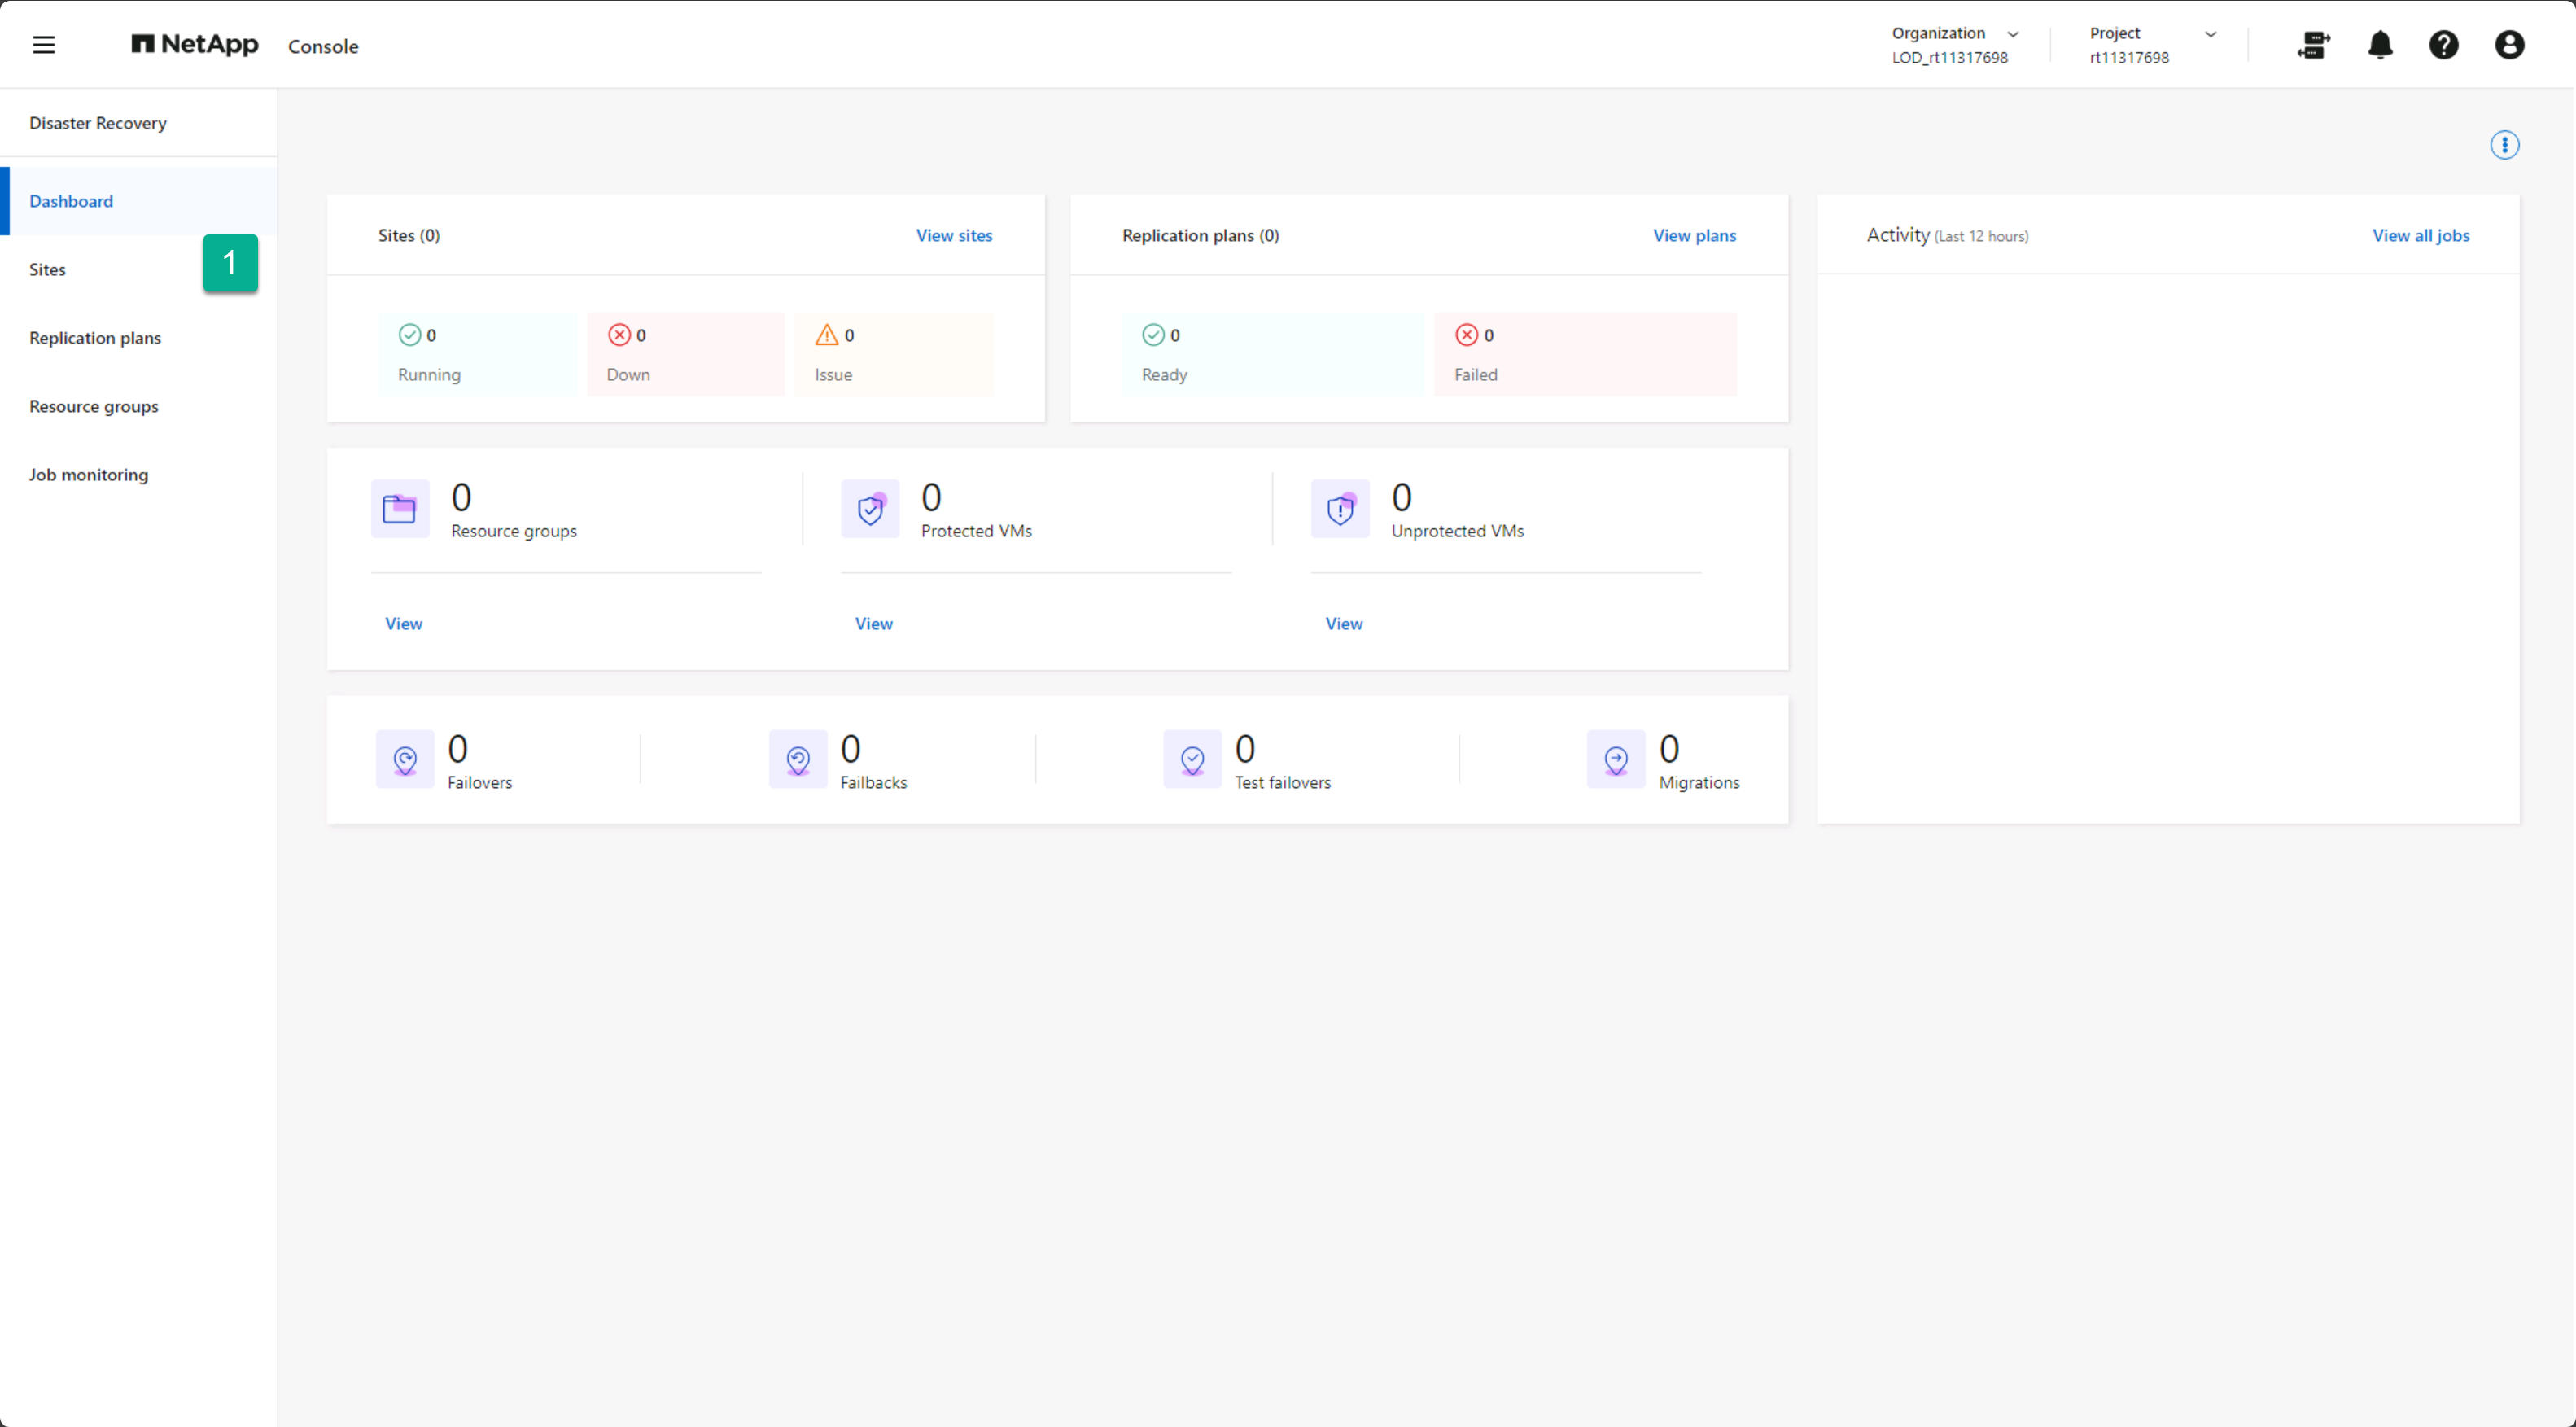
Task: Click the View all jobs link
Action: 2420,235
